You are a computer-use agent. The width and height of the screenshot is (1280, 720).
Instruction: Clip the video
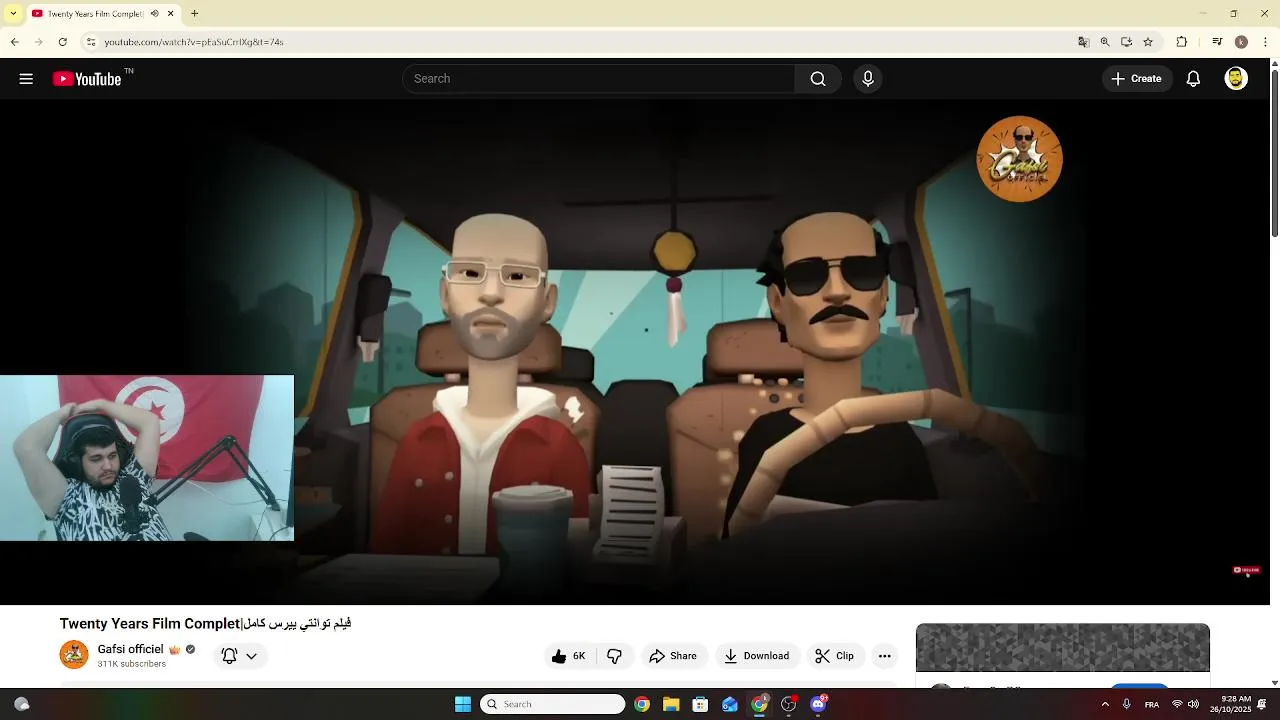pos(835,656)
